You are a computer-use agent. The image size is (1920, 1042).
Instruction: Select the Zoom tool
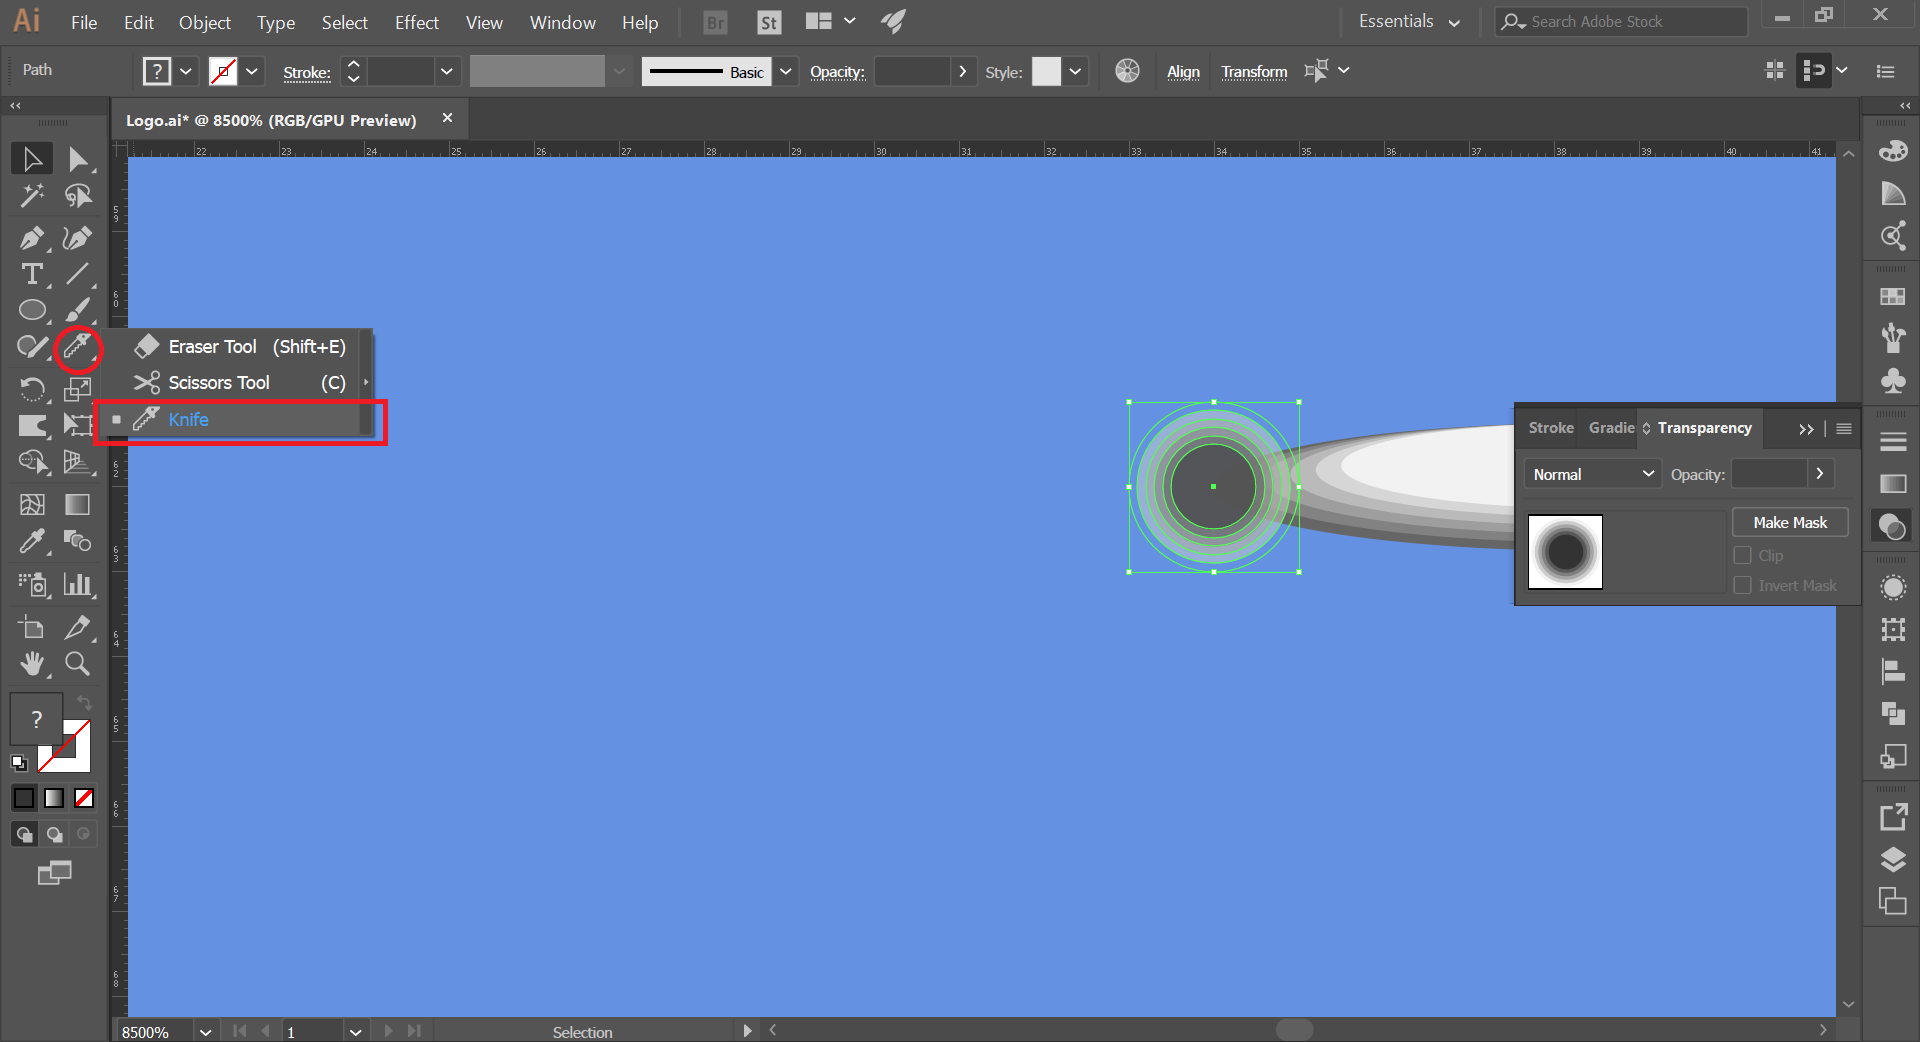tap(78, 664)
